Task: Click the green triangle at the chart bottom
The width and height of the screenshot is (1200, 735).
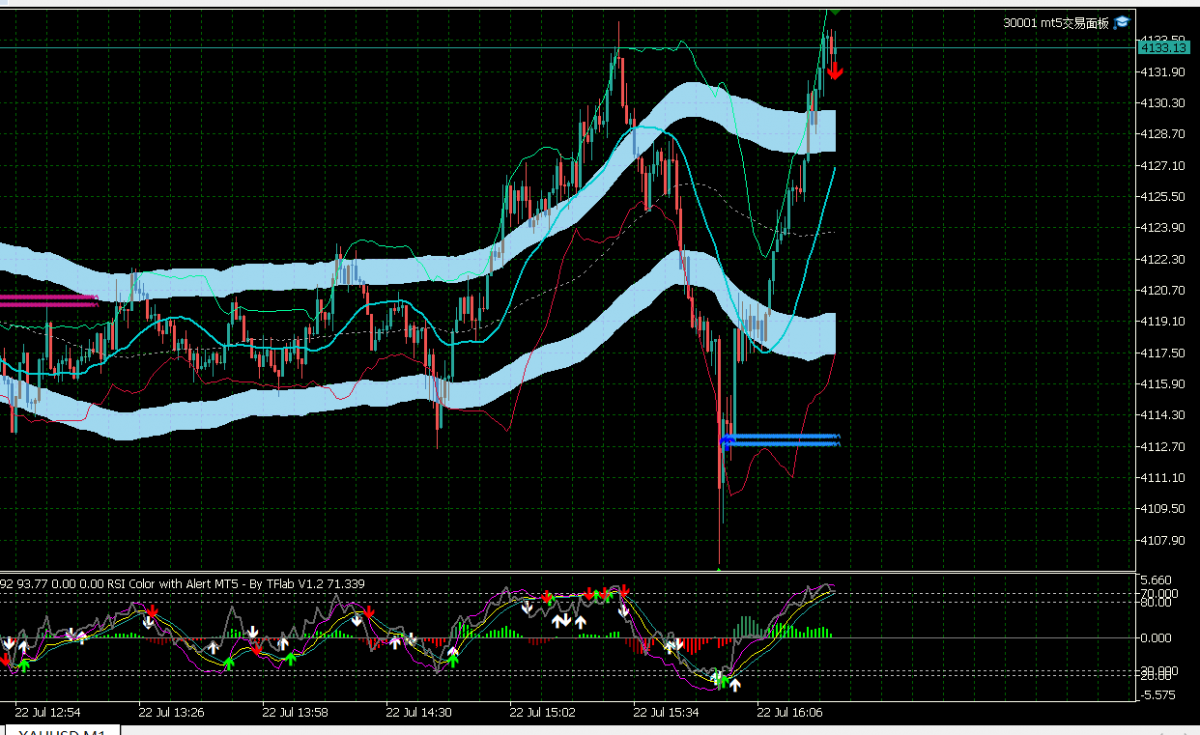Action: coord(719,568)
